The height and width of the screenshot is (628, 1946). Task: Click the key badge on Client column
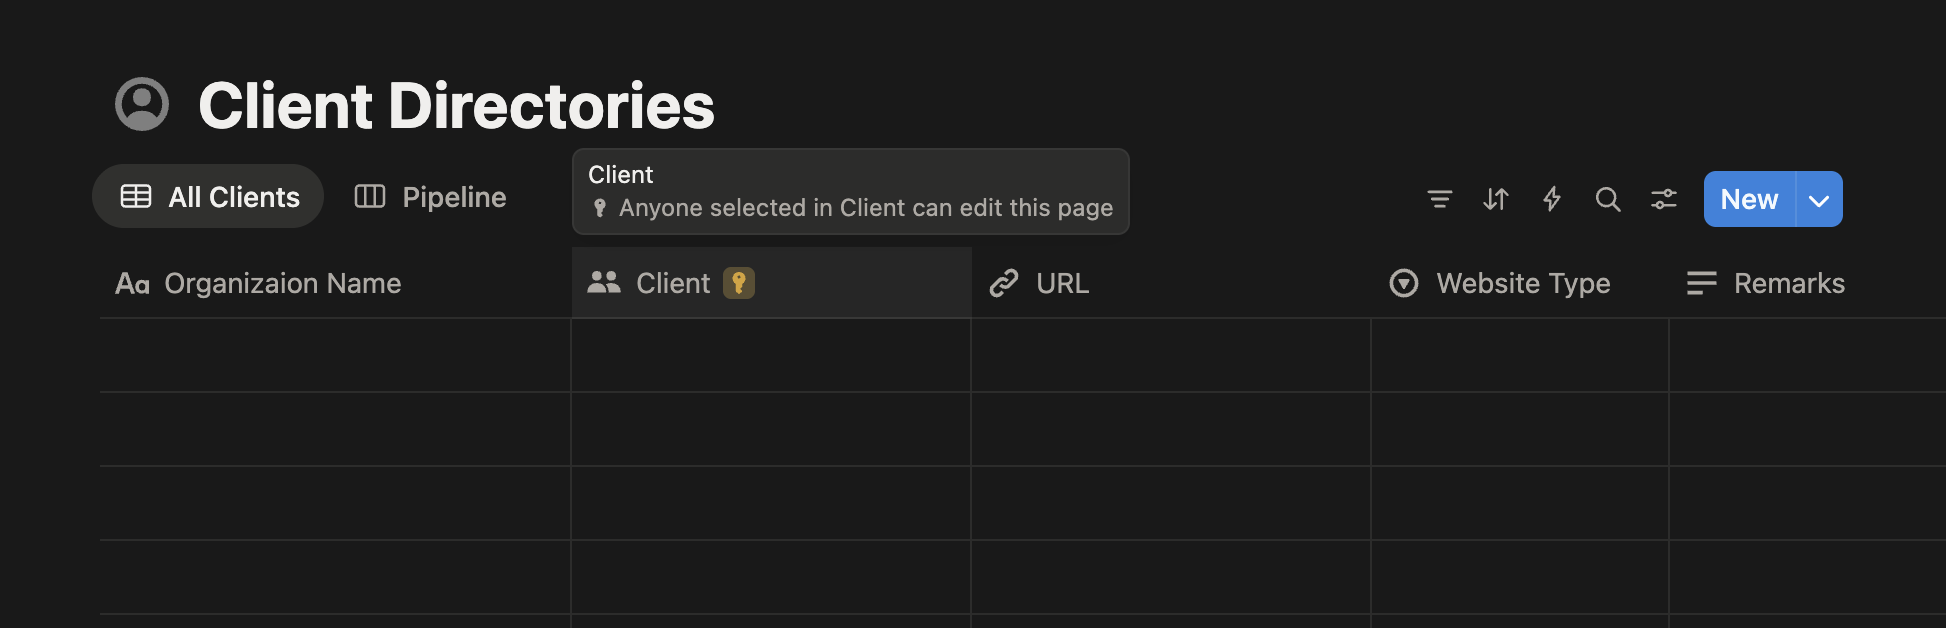(x=738, y=283)
